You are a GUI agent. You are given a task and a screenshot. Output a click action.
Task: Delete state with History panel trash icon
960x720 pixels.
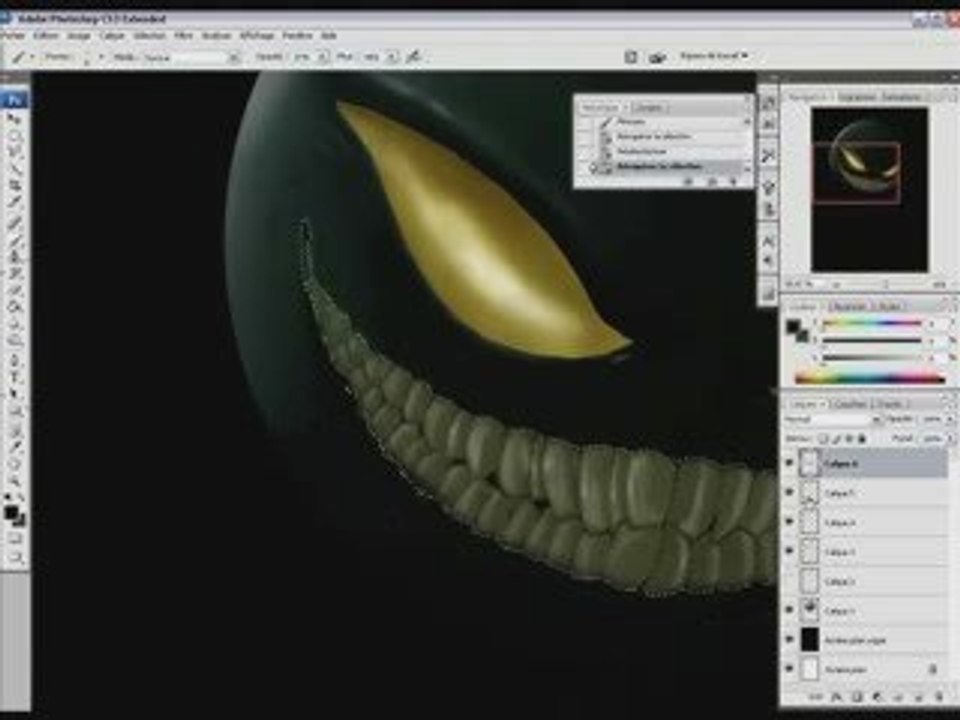(733, 181)
